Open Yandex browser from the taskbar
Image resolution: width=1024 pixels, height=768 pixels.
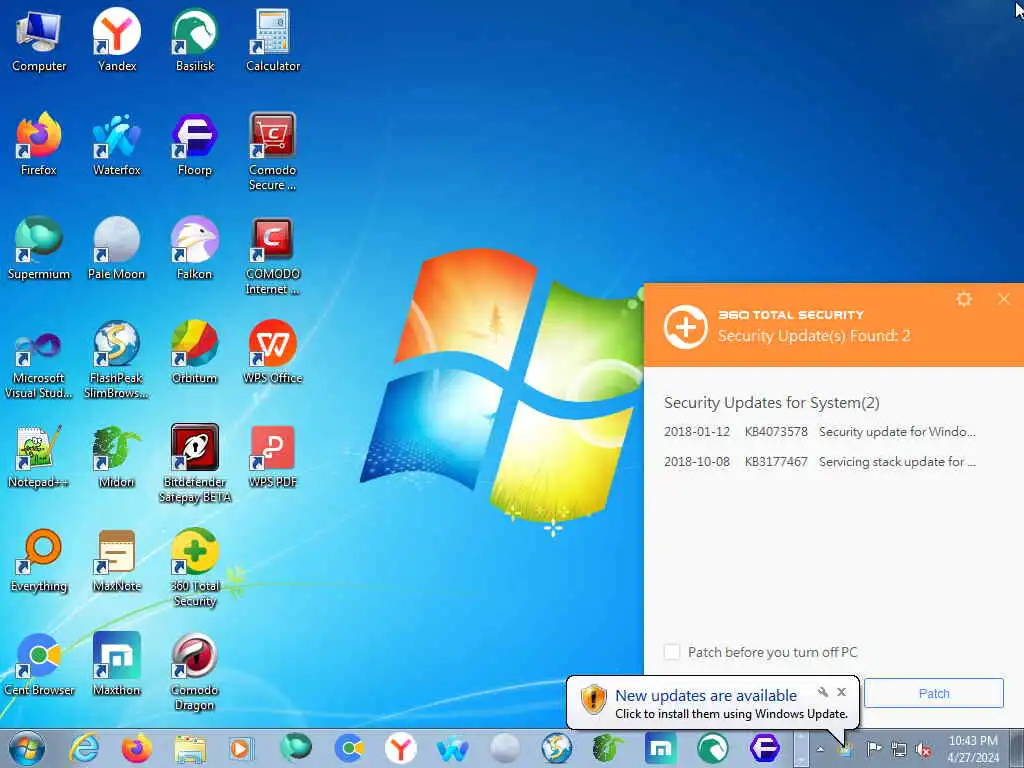(401, 748)
